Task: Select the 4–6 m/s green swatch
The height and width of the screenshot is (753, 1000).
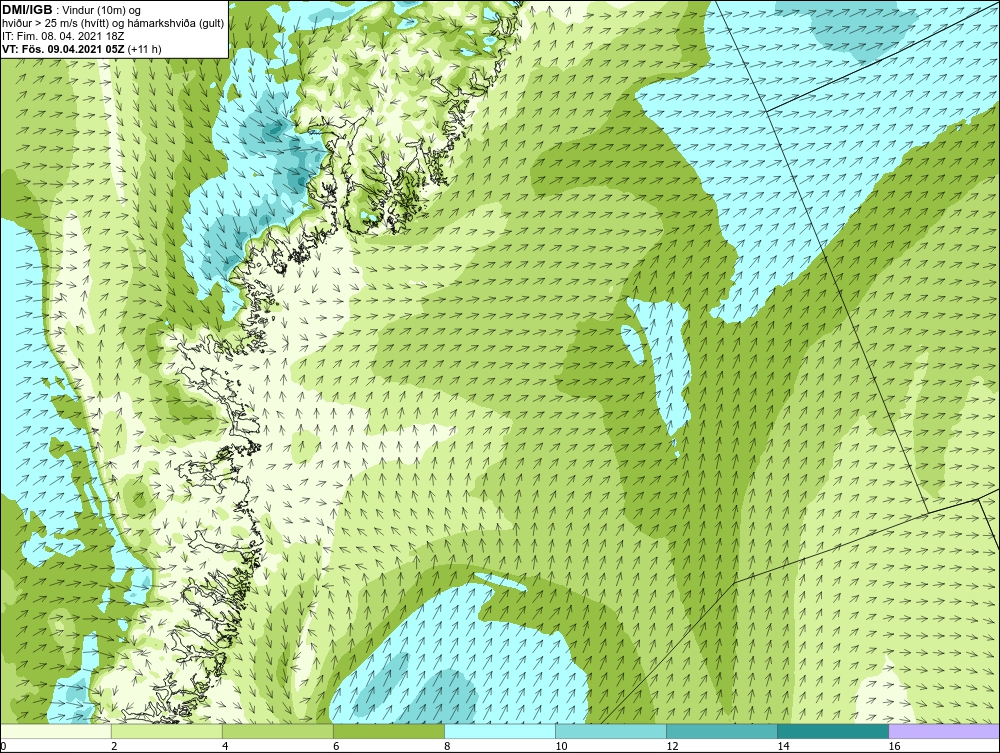Action: (x=277, y=731)
